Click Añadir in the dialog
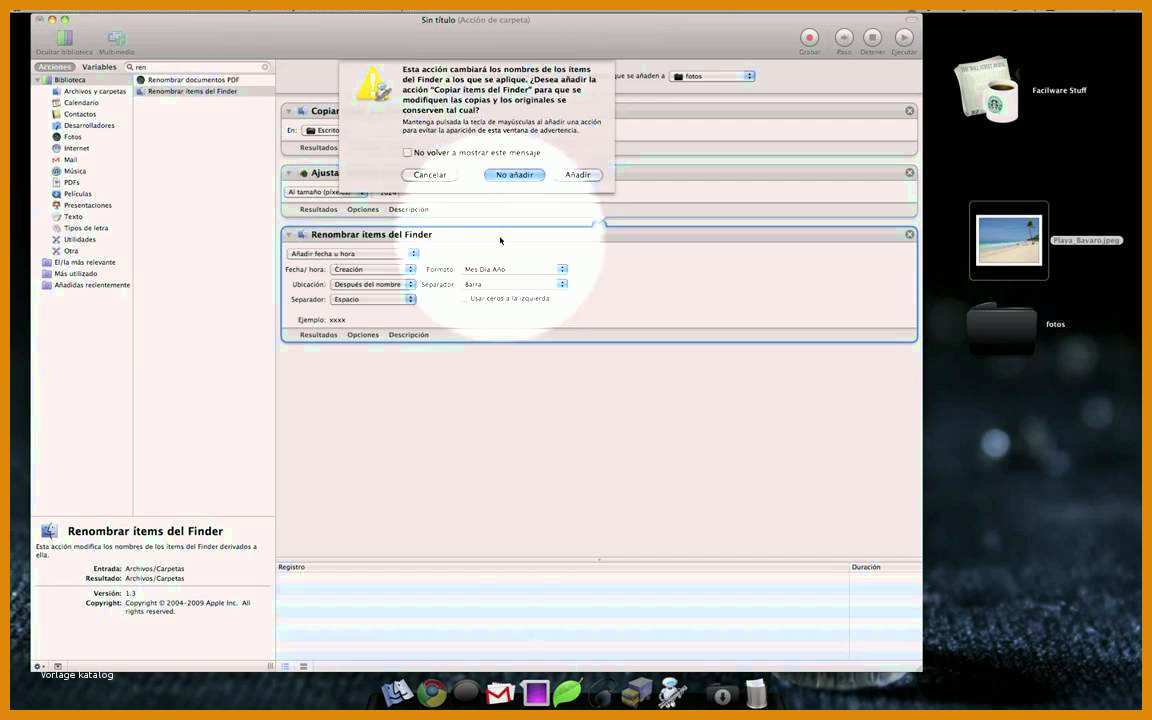The height and width of the screenshot is (720, 1152). point(577,175)
